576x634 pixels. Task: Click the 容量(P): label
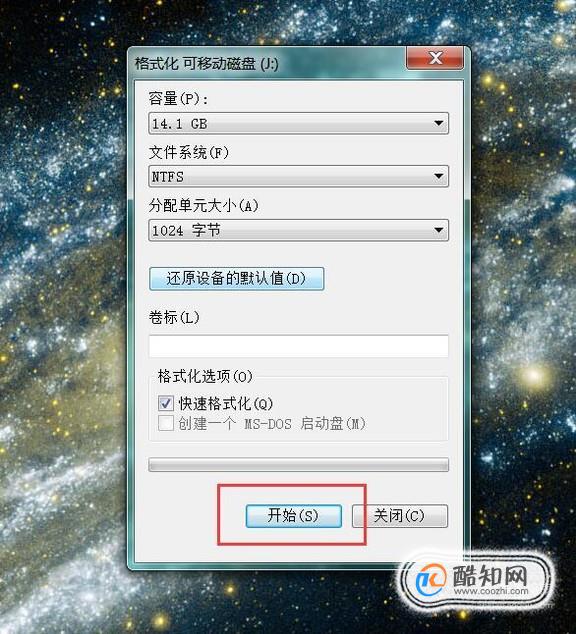pyautogui.click(x=178, y=98)
